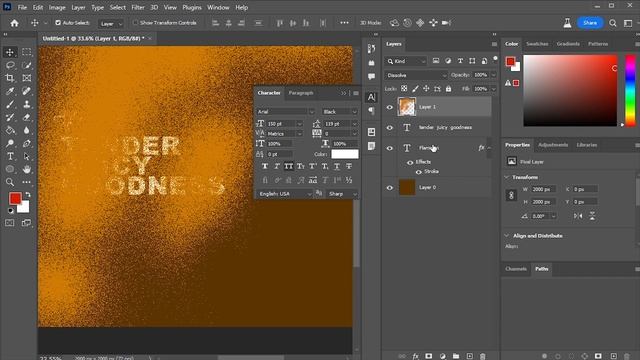Go to Photoshop Home screen
640x360 pixels.
(x=14, y=23)
